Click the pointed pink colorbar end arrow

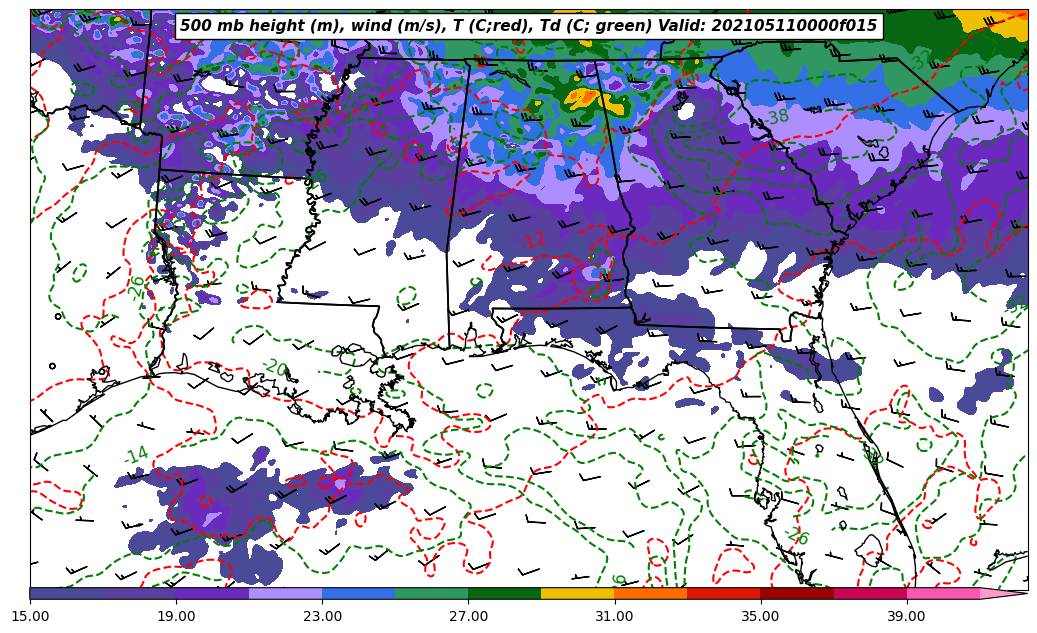pyautogui.click(x=1003, y=593)
